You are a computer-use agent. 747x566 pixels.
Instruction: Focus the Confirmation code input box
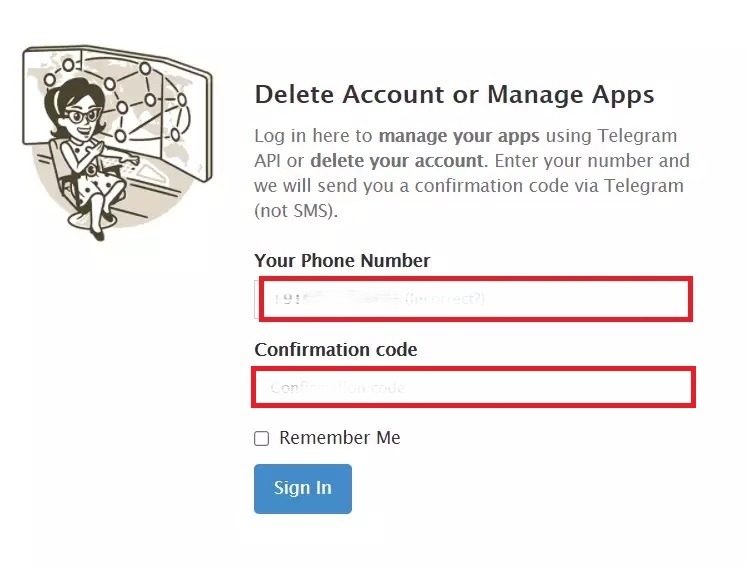coord(474,387)
